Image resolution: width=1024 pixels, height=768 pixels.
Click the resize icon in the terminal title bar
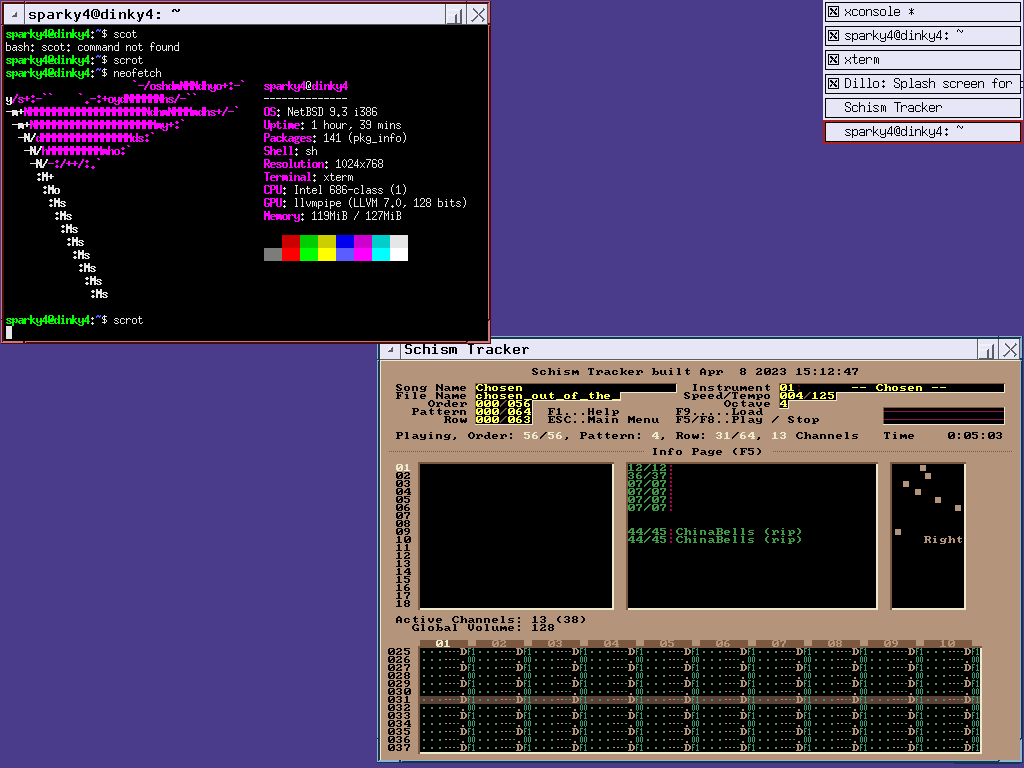[x=455, y=15]
